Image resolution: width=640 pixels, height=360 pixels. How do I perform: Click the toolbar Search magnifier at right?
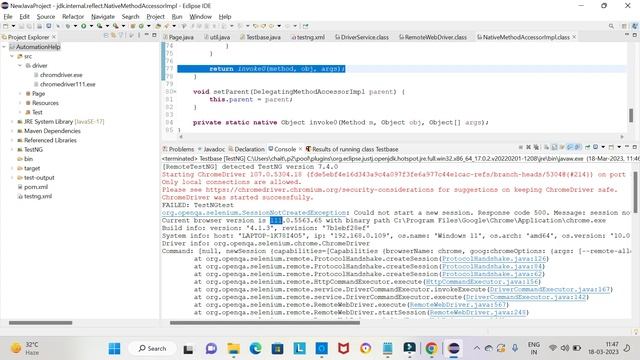tap(611, 26)
